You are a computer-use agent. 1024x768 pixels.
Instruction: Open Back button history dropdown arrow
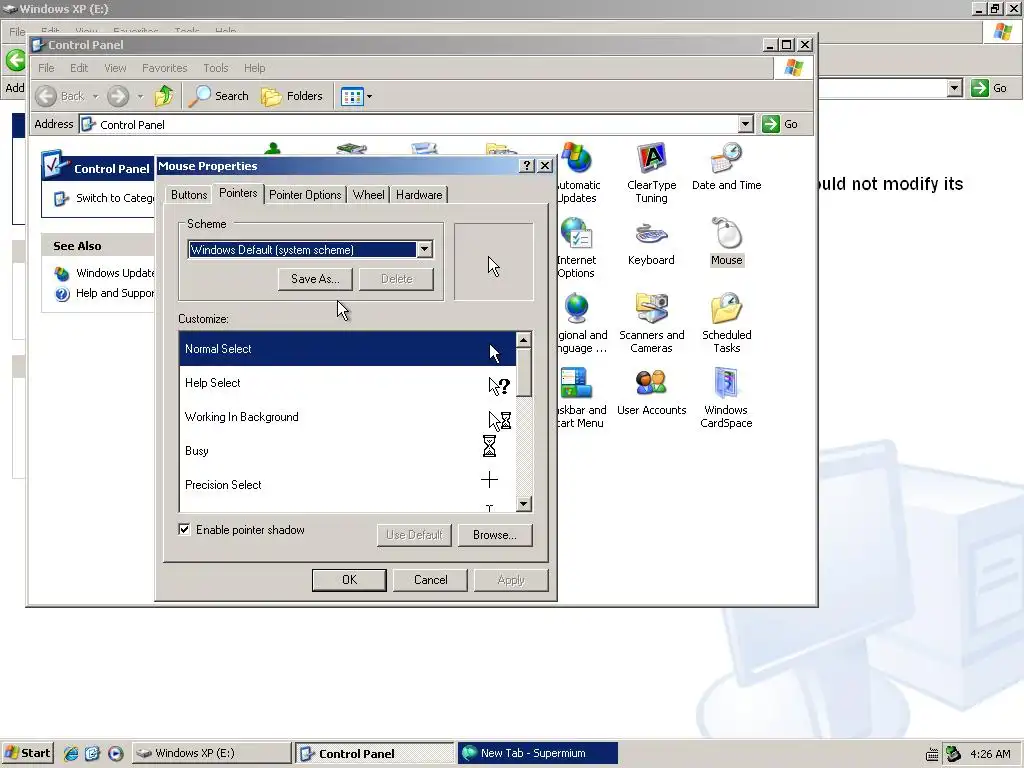(x=95, y=97)
